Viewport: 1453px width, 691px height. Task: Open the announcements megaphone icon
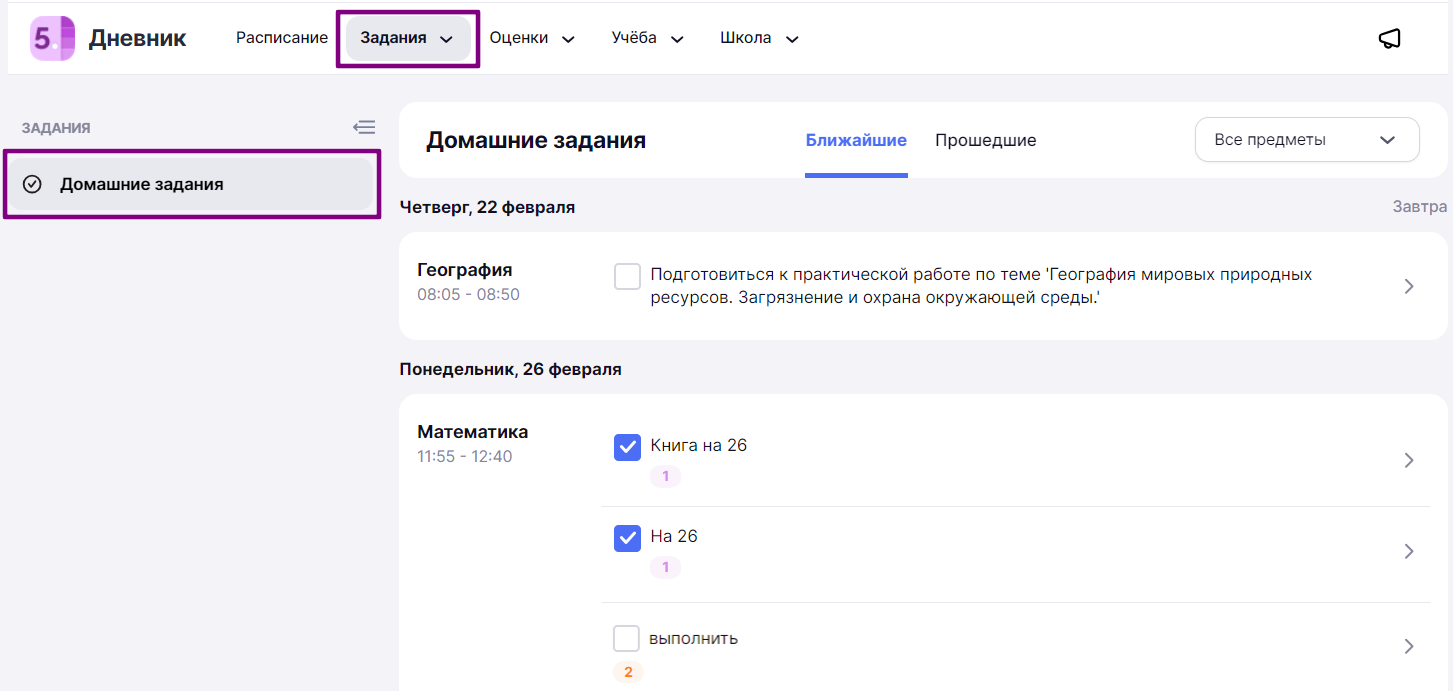1389,39
